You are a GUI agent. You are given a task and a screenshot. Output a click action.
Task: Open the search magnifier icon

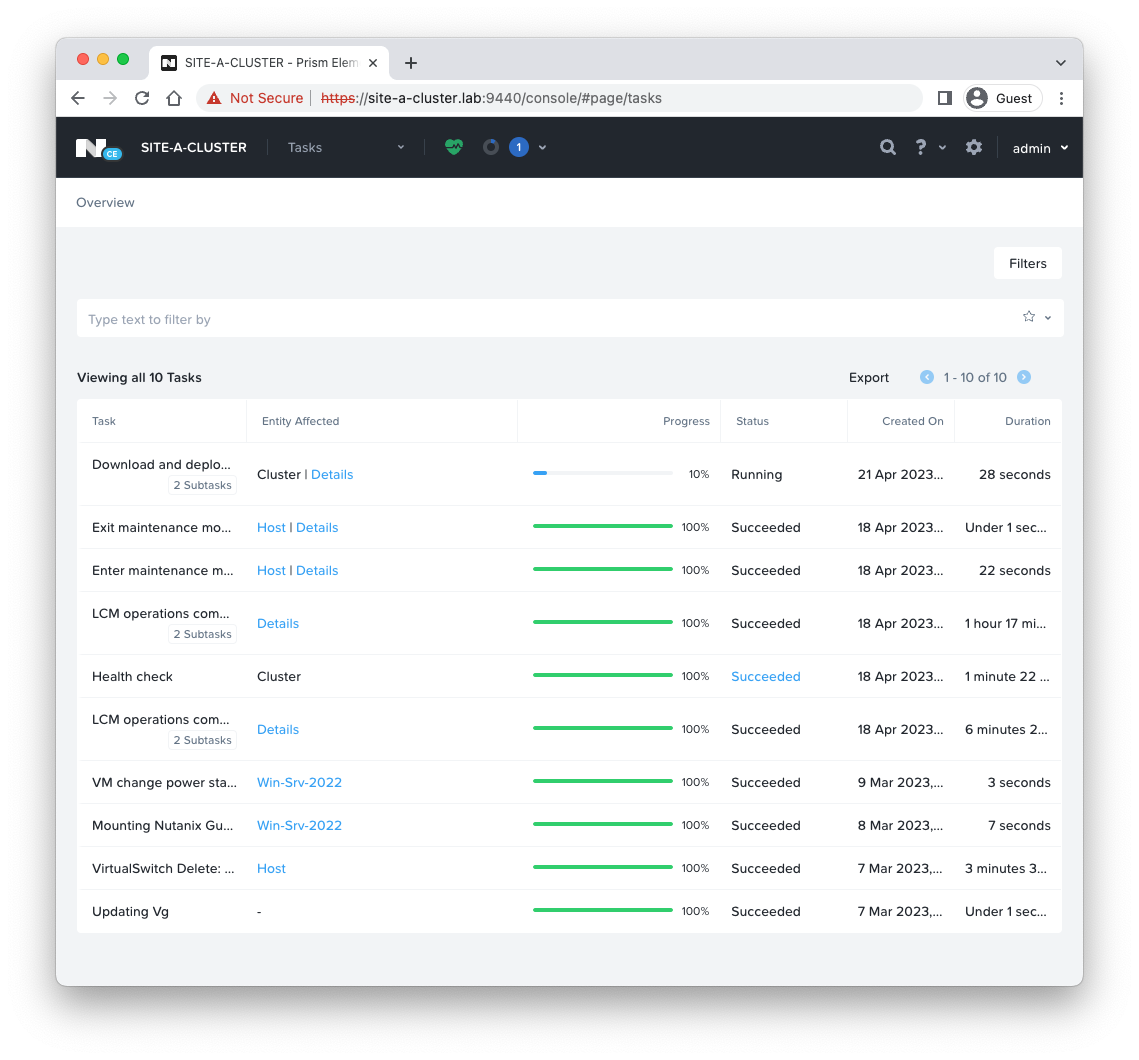pos(887,147)
